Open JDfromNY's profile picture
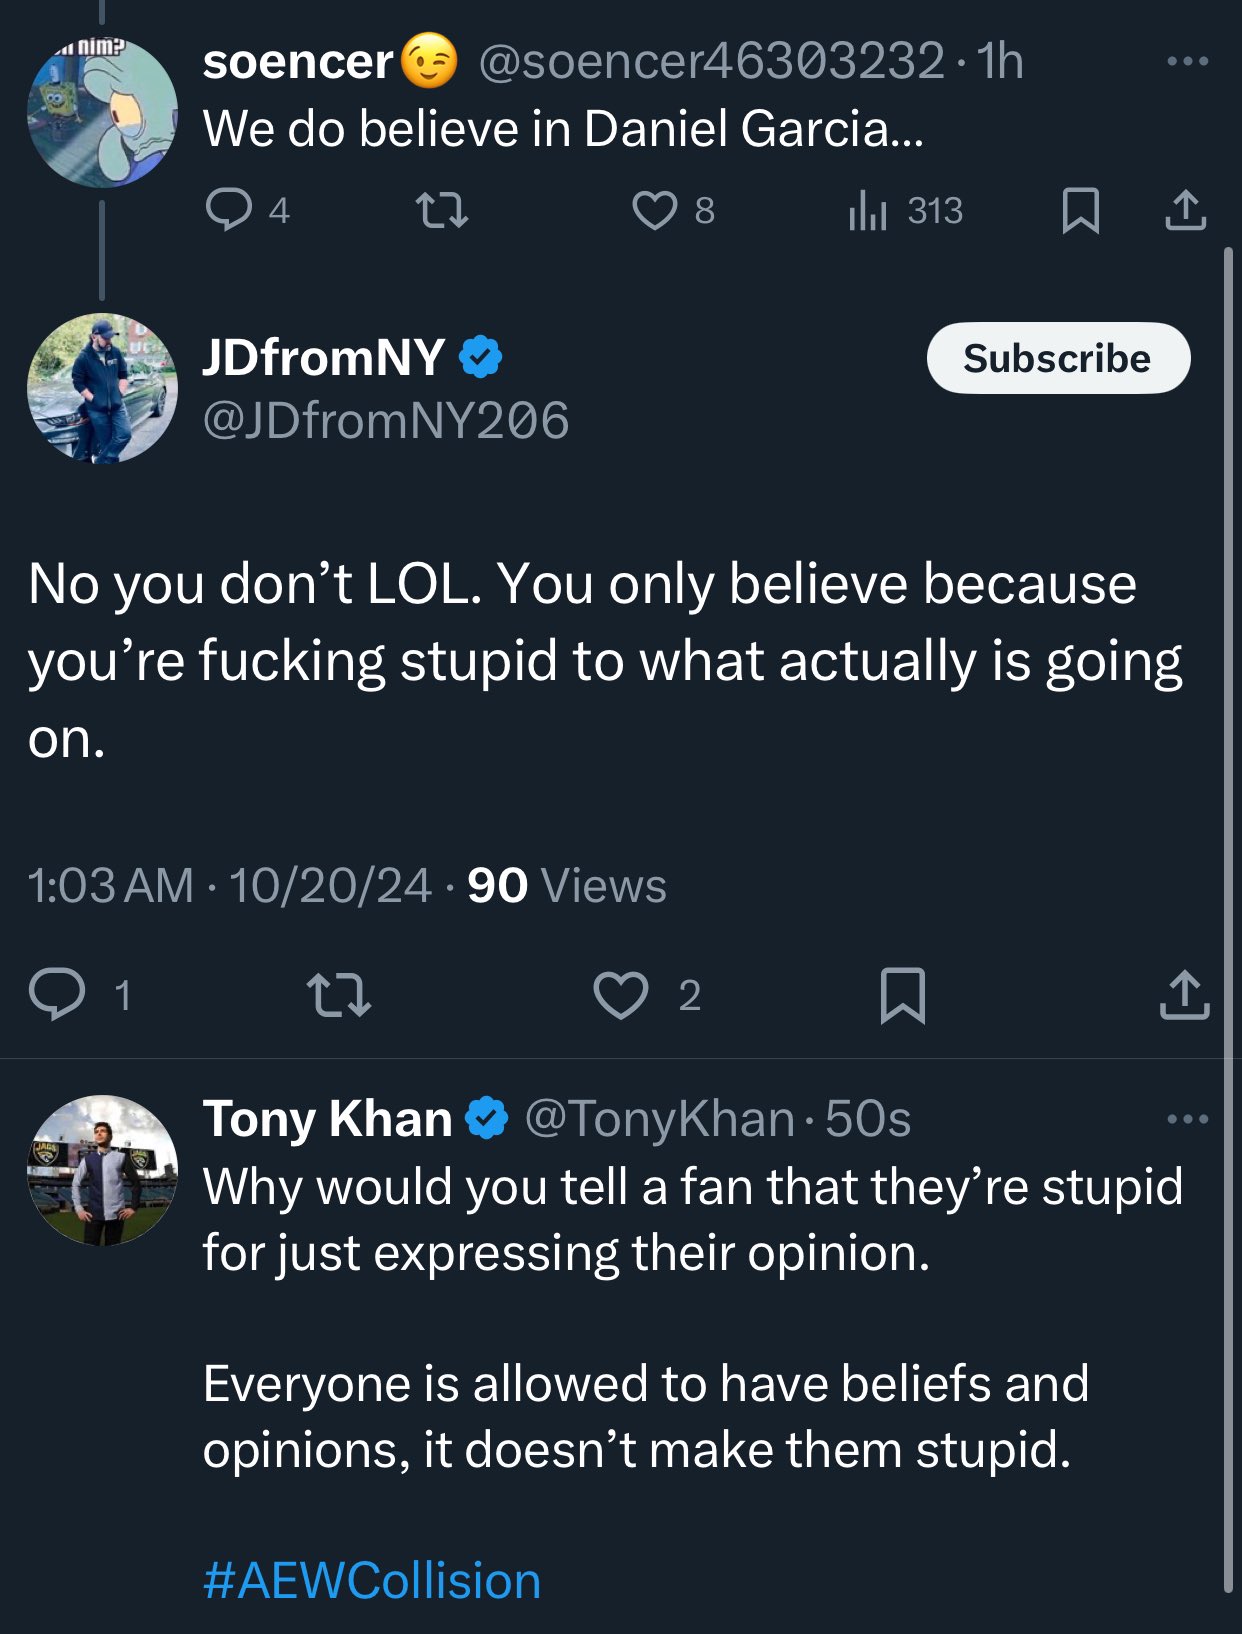 (102, 388)
